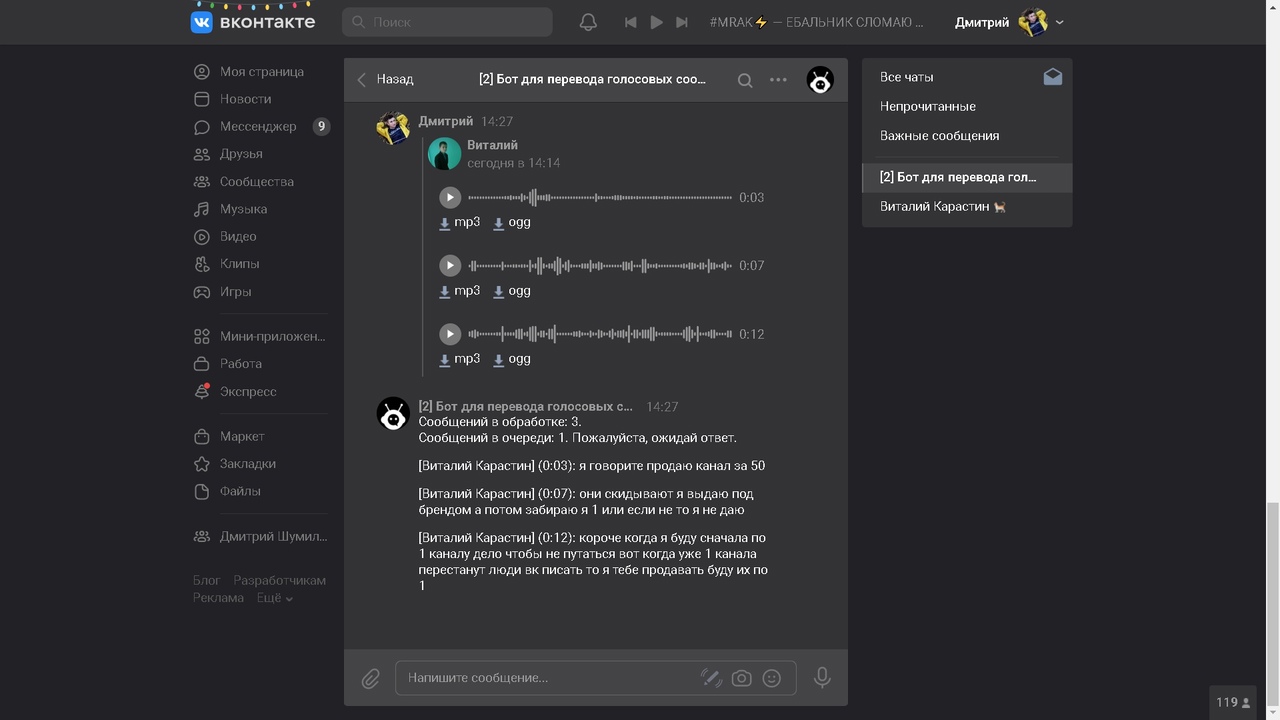The image size is (1280, 720).
Task: Download the 0:07 voice message as mp3
Action: 460,291
